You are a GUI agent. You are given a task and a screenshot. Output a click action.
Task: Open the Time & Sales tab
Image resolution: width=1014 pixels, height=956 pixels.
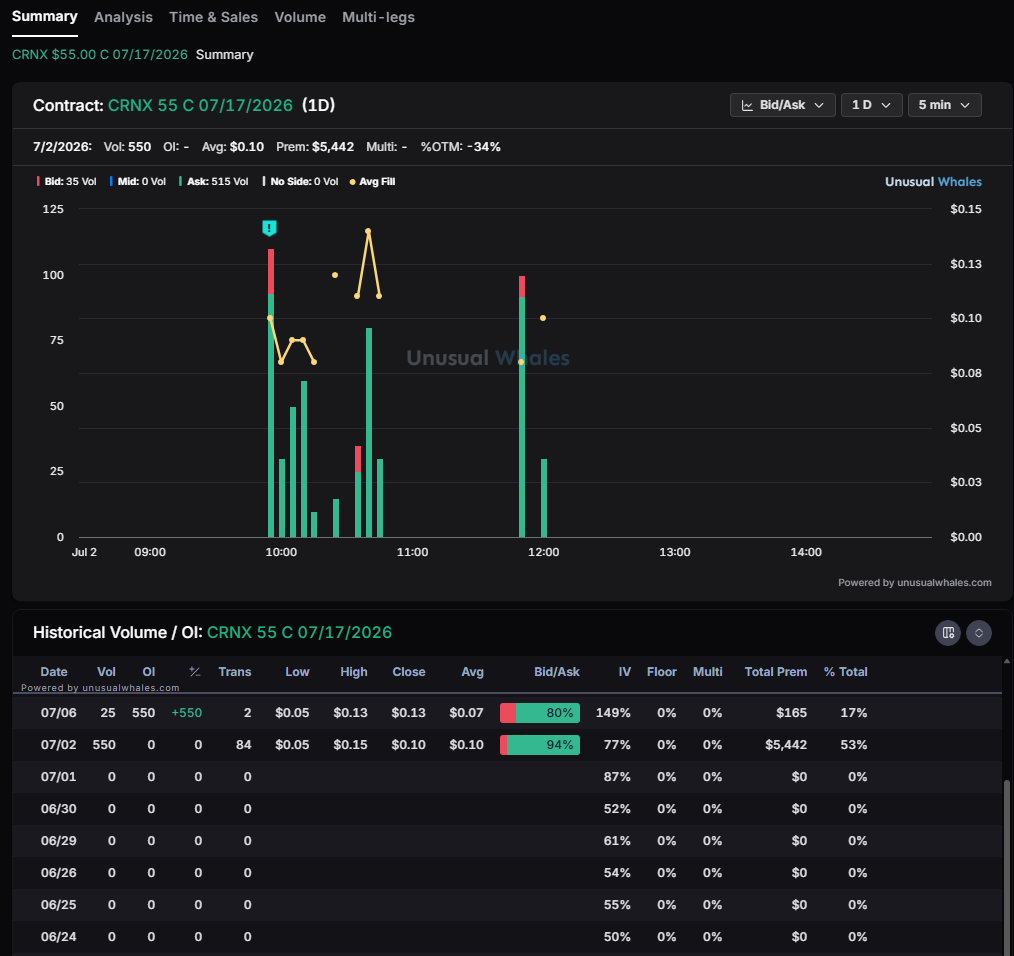213,17
